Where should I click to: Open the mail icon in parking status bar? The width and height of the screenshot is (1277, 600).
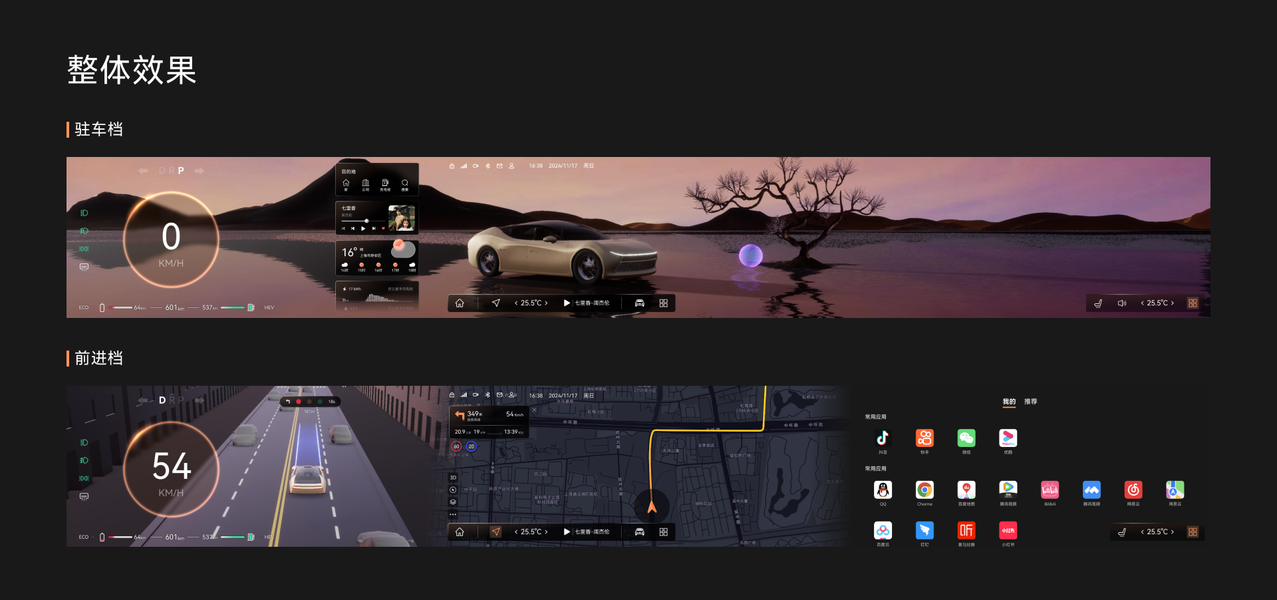499,166
